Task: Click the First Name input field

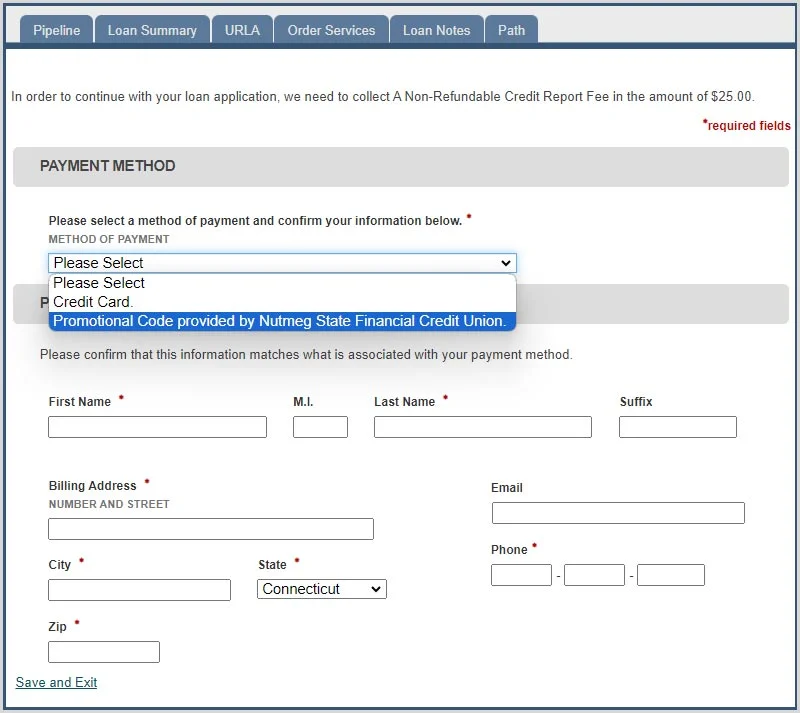Action: coord(157,427)
